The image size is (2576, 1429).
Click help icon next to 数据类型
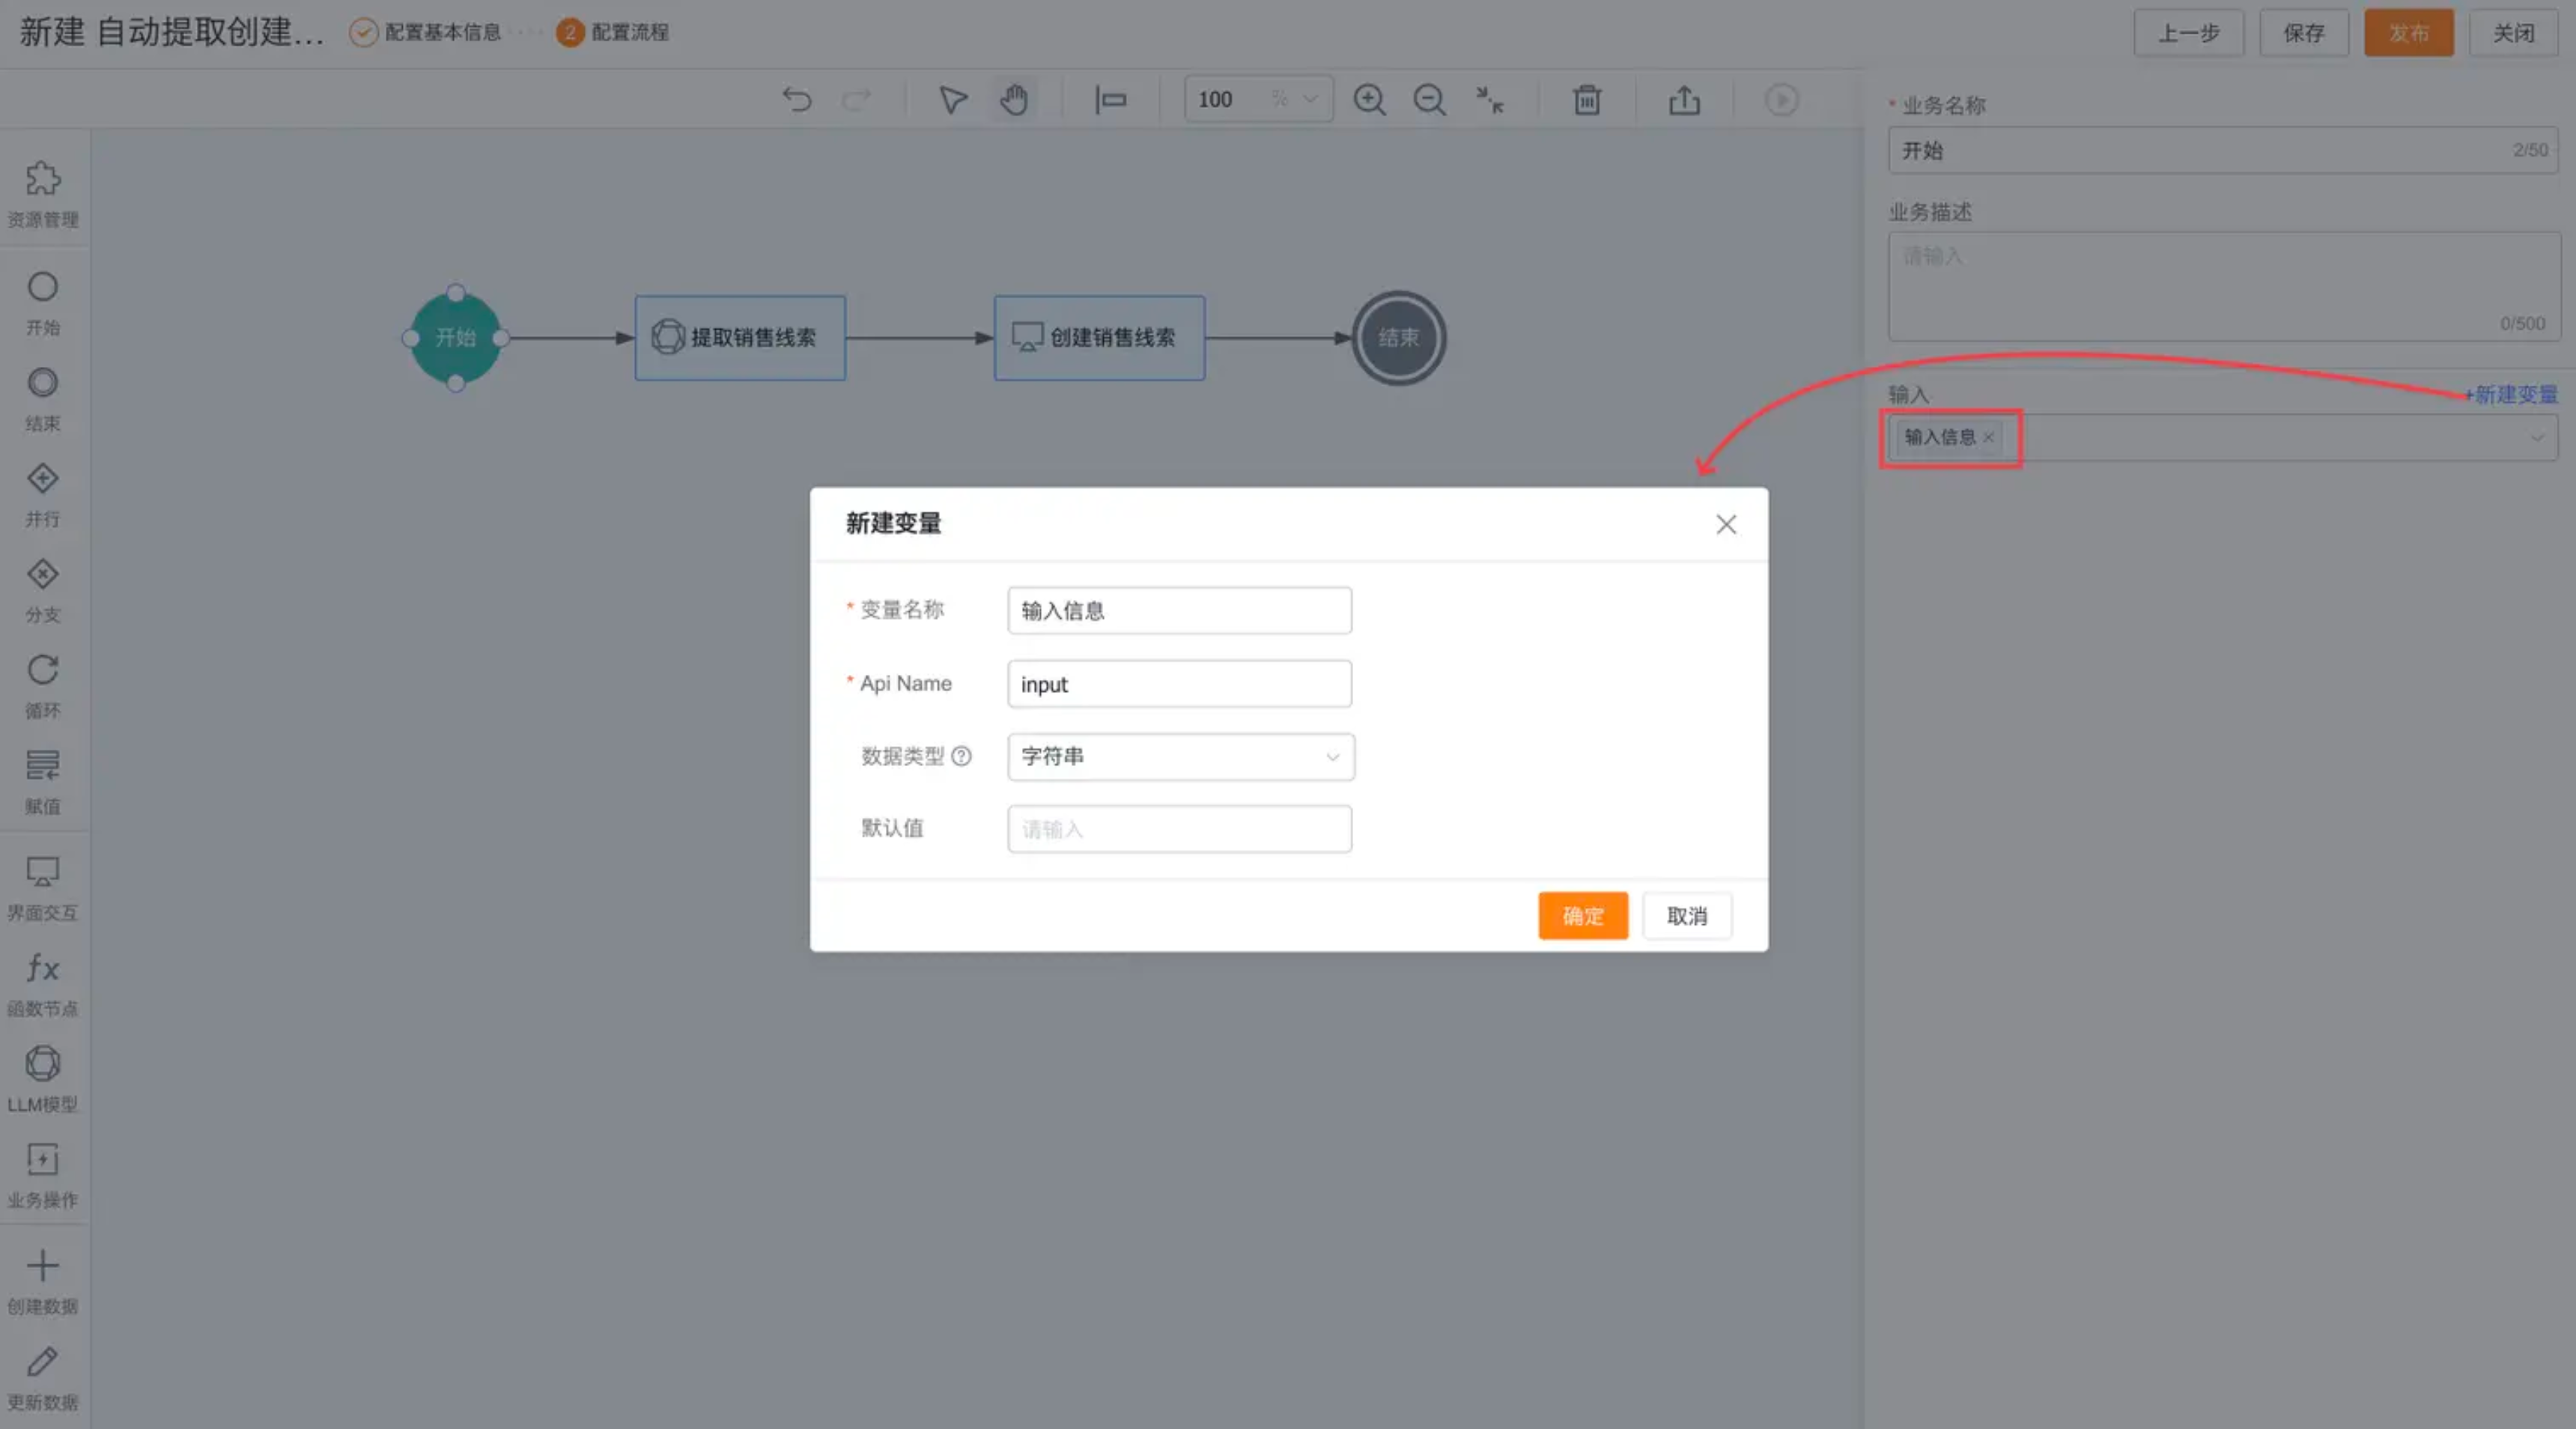coord(961,756)
